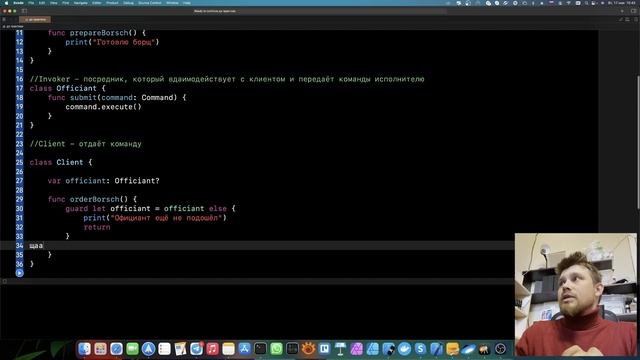Open Reminders list app in Dock
Screen dimensions: 640x360
[164, 349]
